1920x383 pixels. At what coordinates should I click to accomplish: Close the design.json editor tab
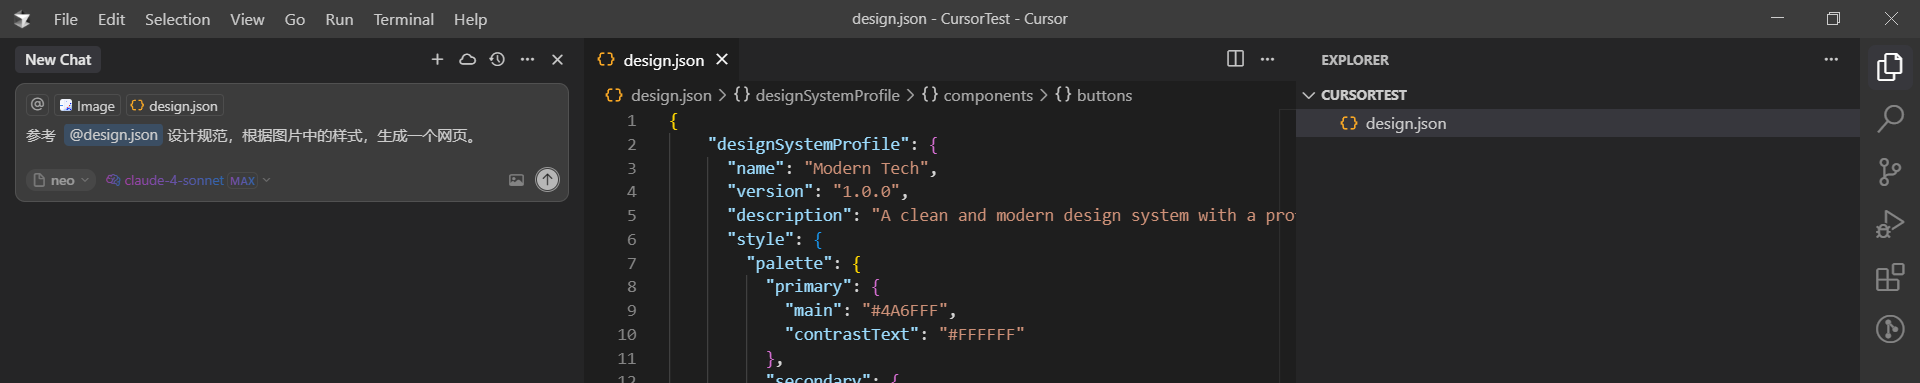click(x=722, y=60)
